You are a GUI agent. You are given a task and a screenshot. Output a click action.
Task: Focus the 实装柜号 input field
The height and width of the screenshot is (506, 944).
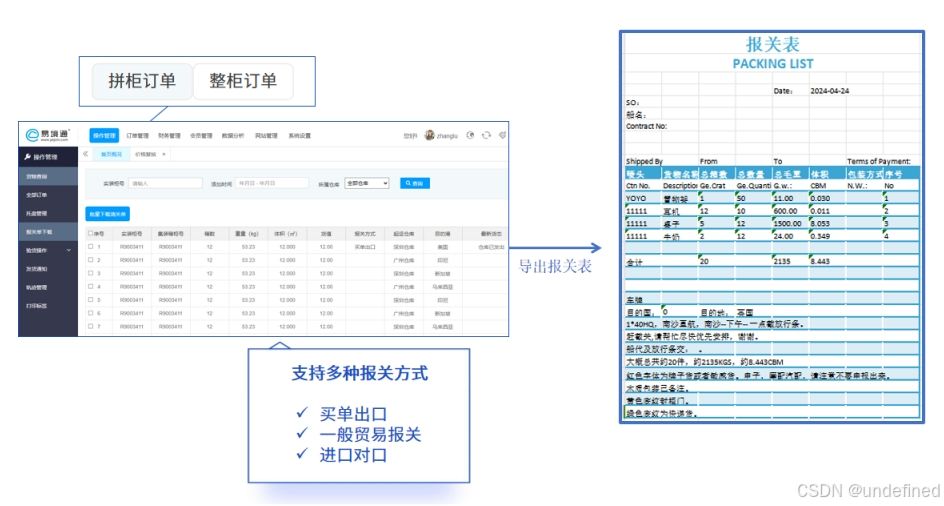click(x=165, y=183)
